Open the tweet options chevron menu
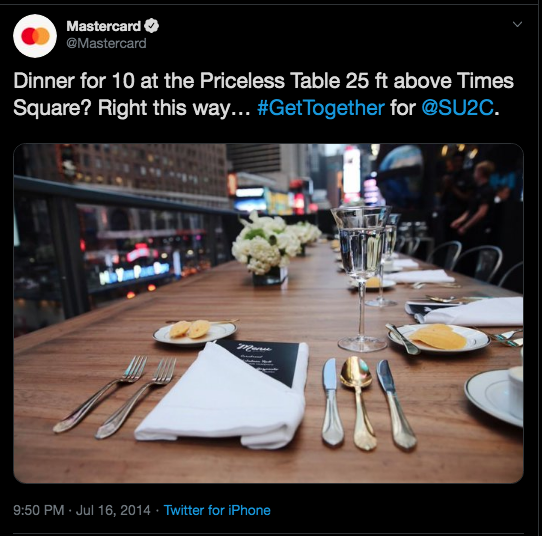The width and height of the screenshot is (542, 536). coord(517,24)
